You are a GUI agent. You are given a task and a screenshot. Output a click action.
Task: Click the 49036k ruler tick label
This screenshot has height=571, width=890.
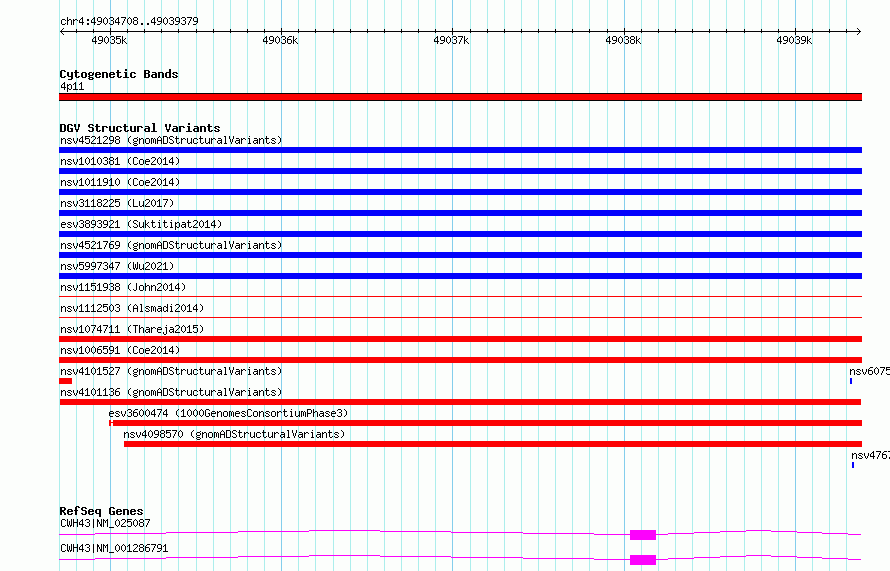280,40
